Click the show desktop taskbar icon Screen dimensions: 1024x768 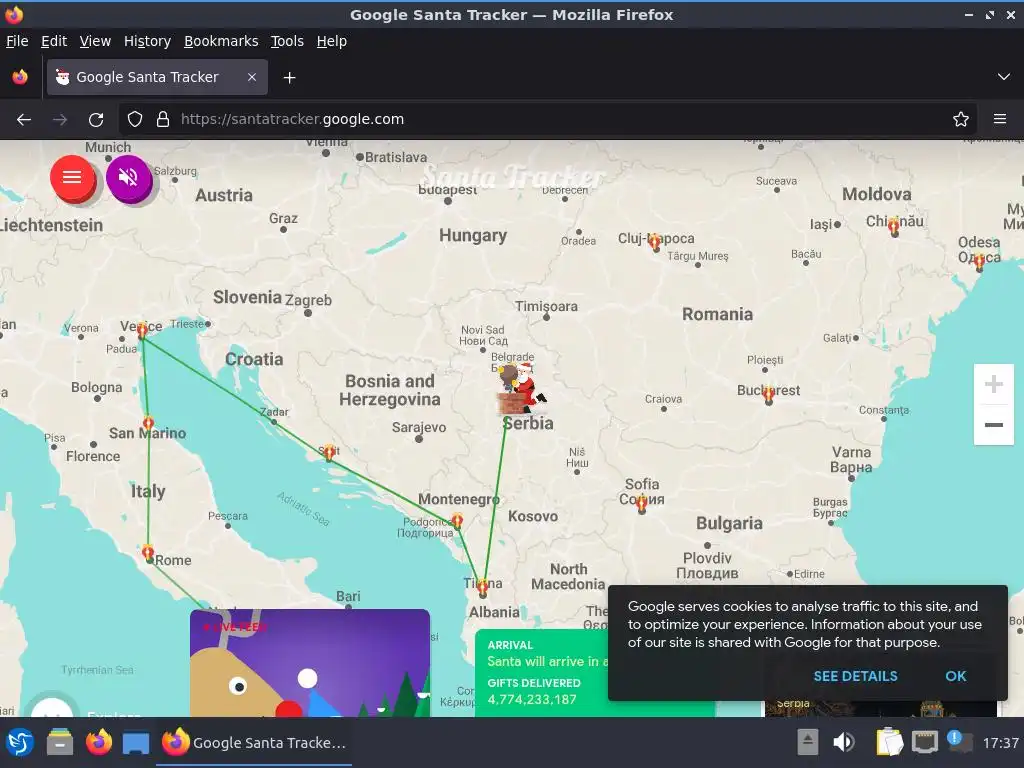coord(136,743)
